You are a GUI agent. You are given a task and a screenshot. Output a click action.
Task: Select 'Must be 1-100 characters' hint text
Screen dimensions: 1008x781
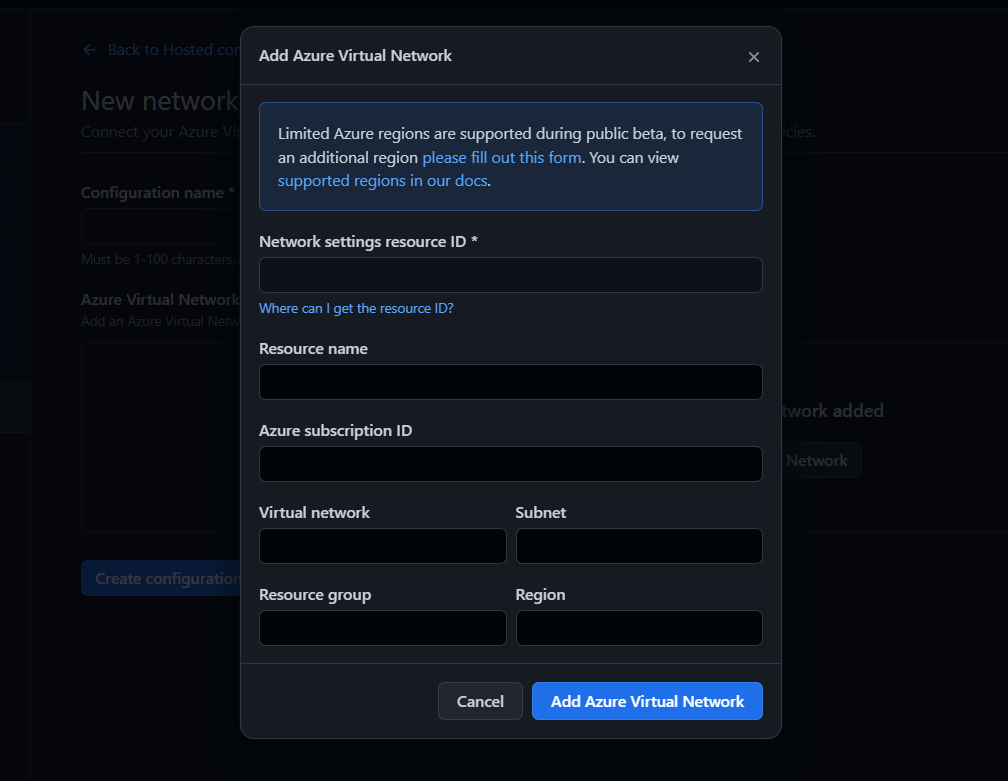point(159,260)
